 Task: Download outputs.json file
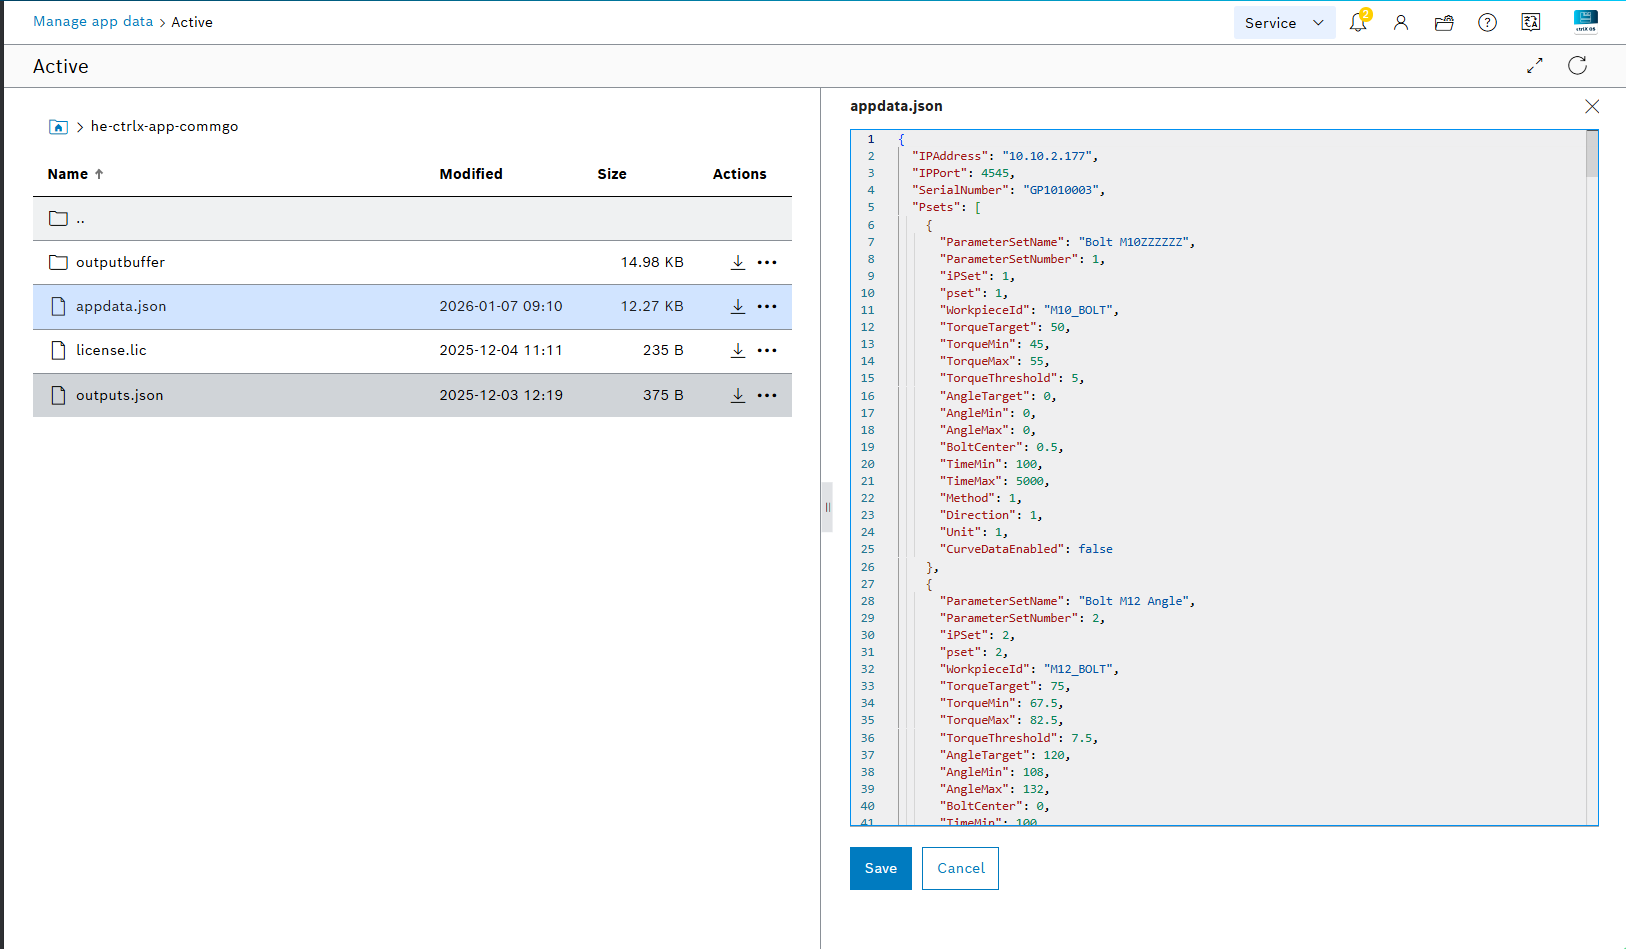pos(738,395)
